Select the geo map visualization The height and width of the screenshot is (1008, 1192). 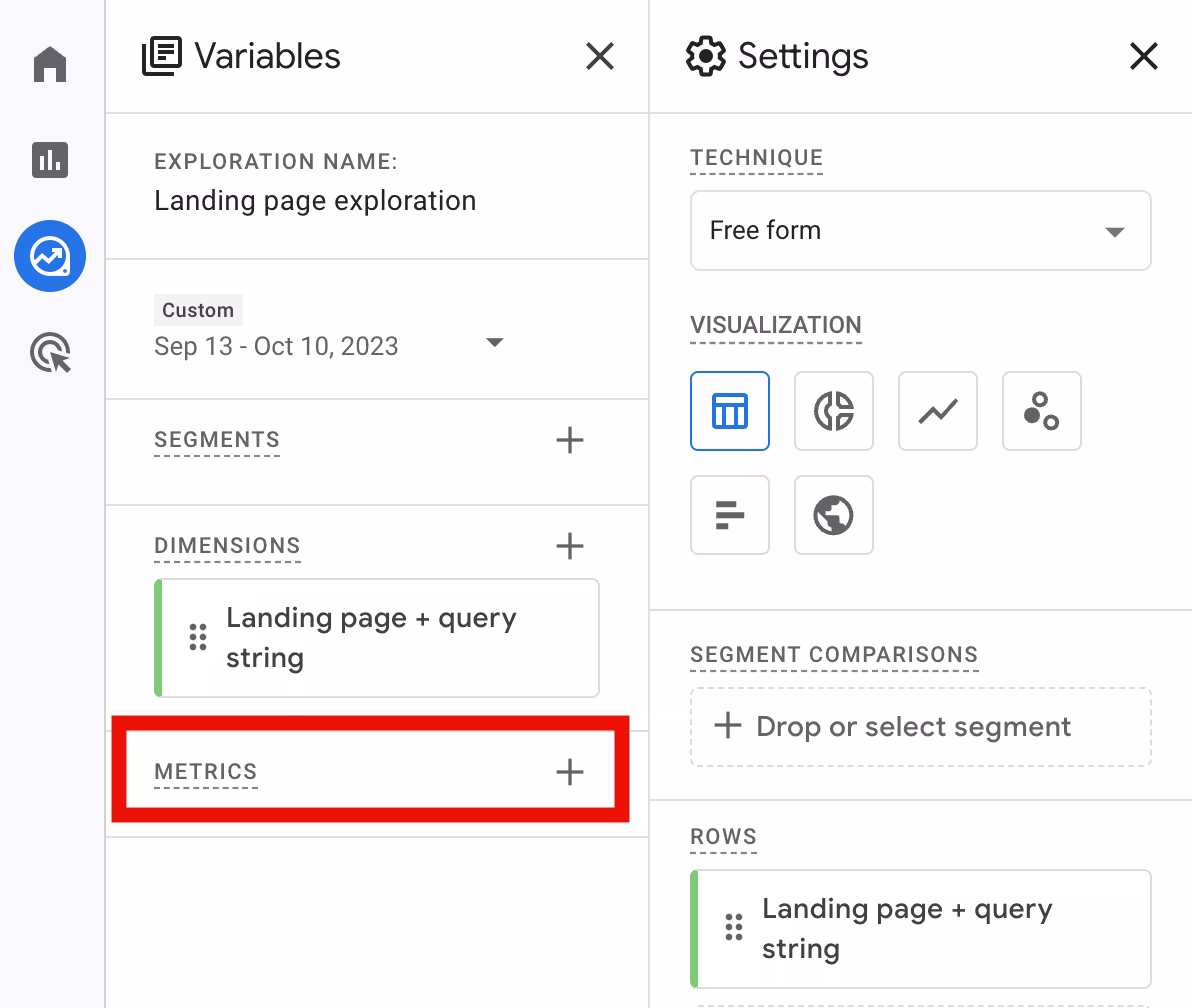coord(834,515)
